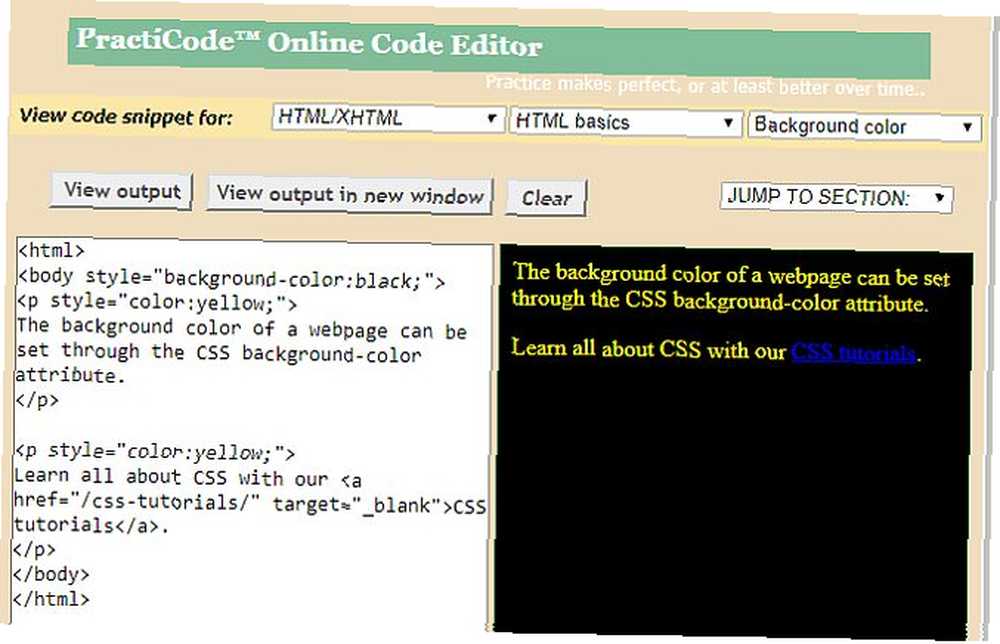The width and height of the screenshot is (1000, 644).
Task: Click View output in new window
Action: coord(349,194)
